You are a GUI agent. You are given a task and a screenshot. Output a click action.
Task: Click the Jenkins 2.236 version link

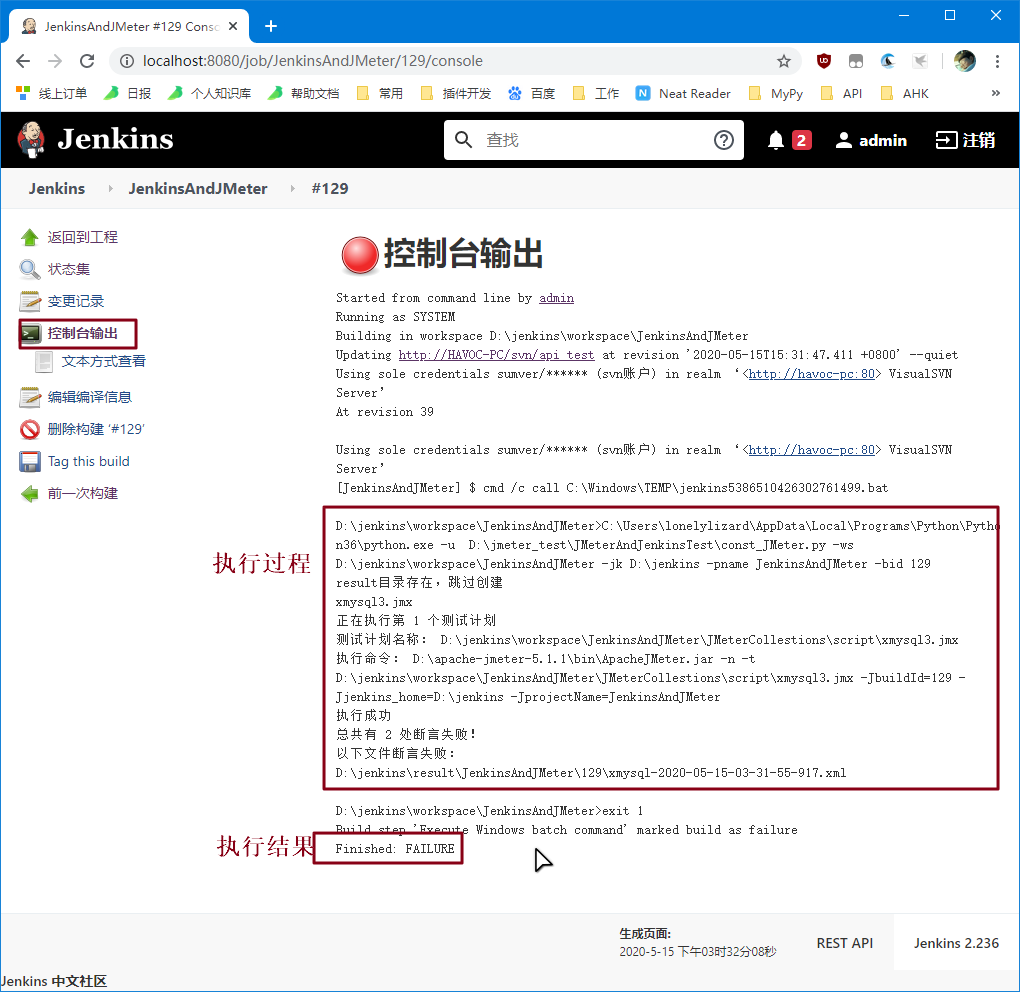956,943
